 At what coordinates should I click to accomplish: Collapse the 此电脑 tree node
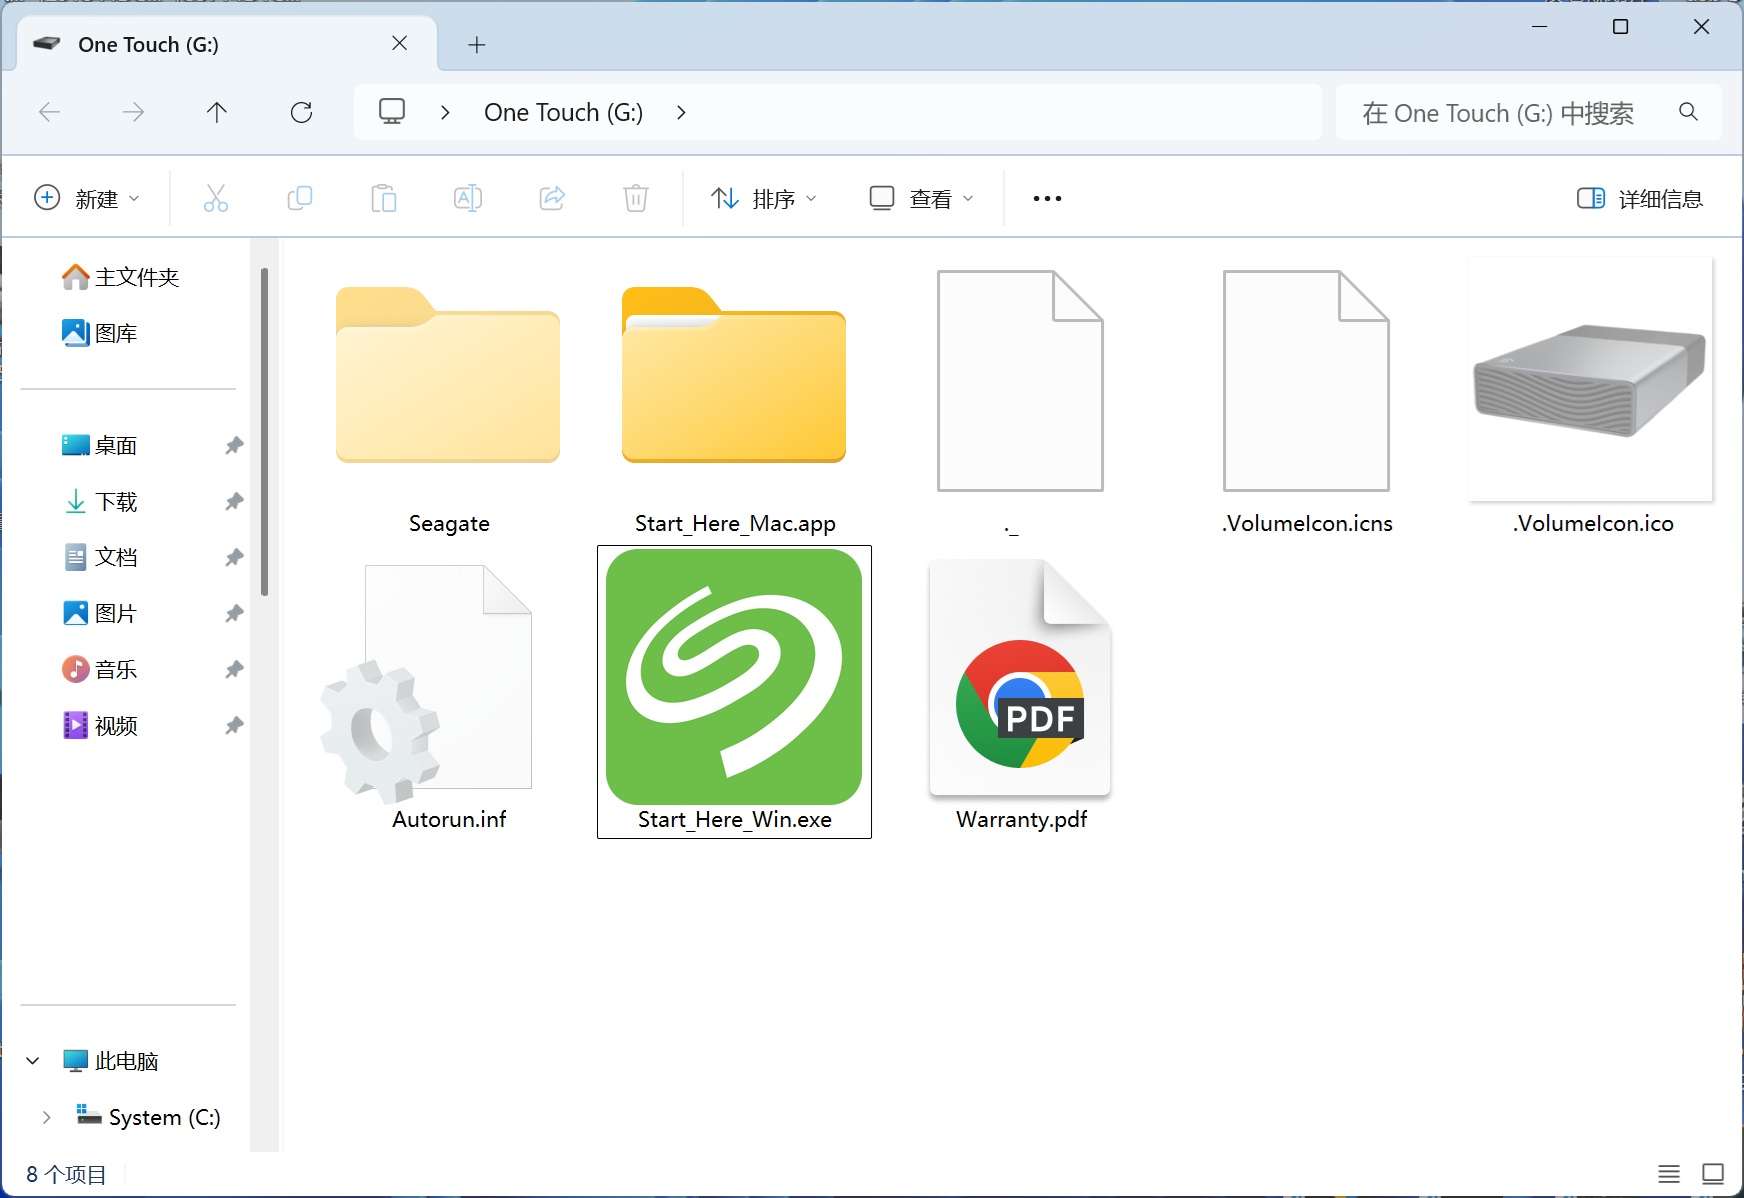pos(33,1061)
